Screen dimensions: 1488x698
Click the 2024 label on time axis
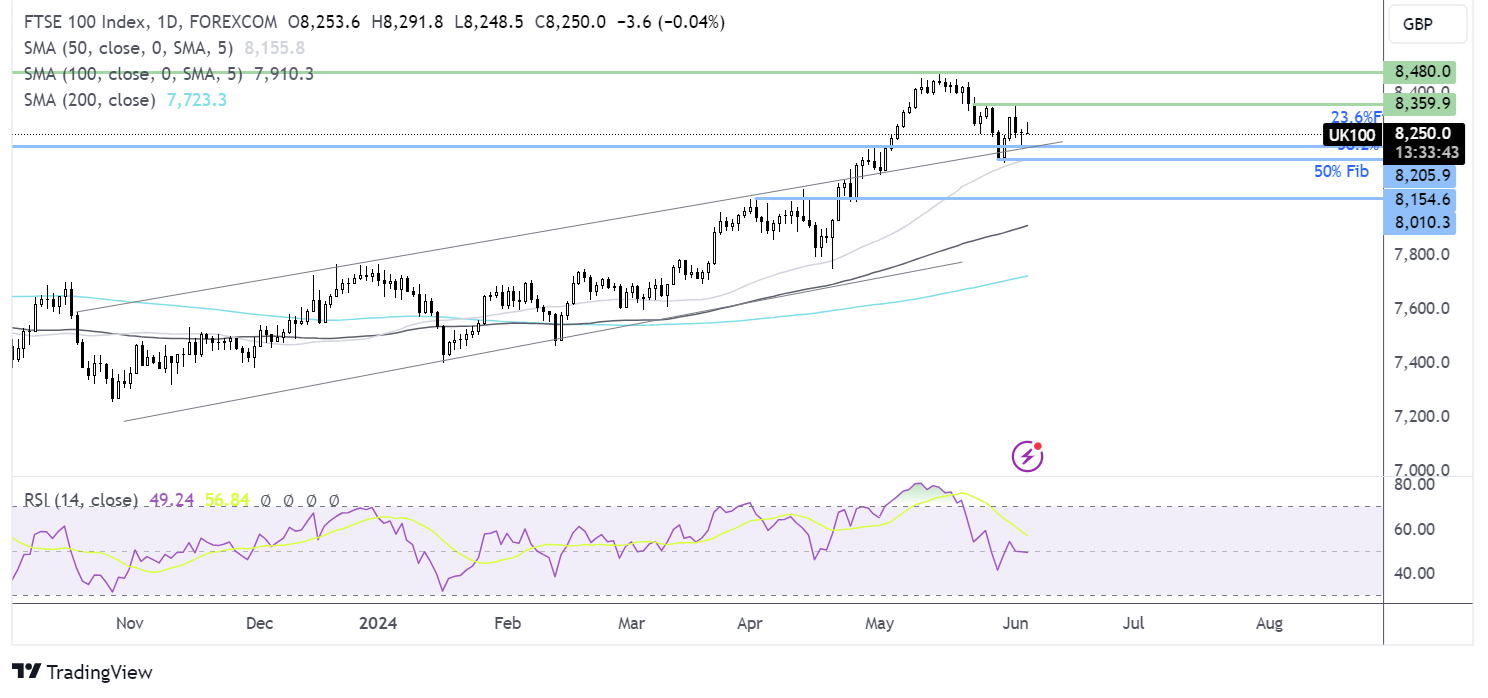(x=378, y=624)
